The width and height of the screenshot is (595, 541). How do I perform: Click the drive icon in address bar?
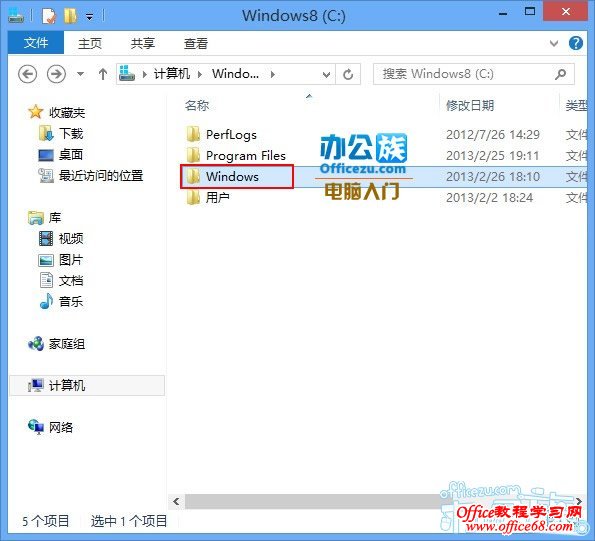tap(127, 73)
